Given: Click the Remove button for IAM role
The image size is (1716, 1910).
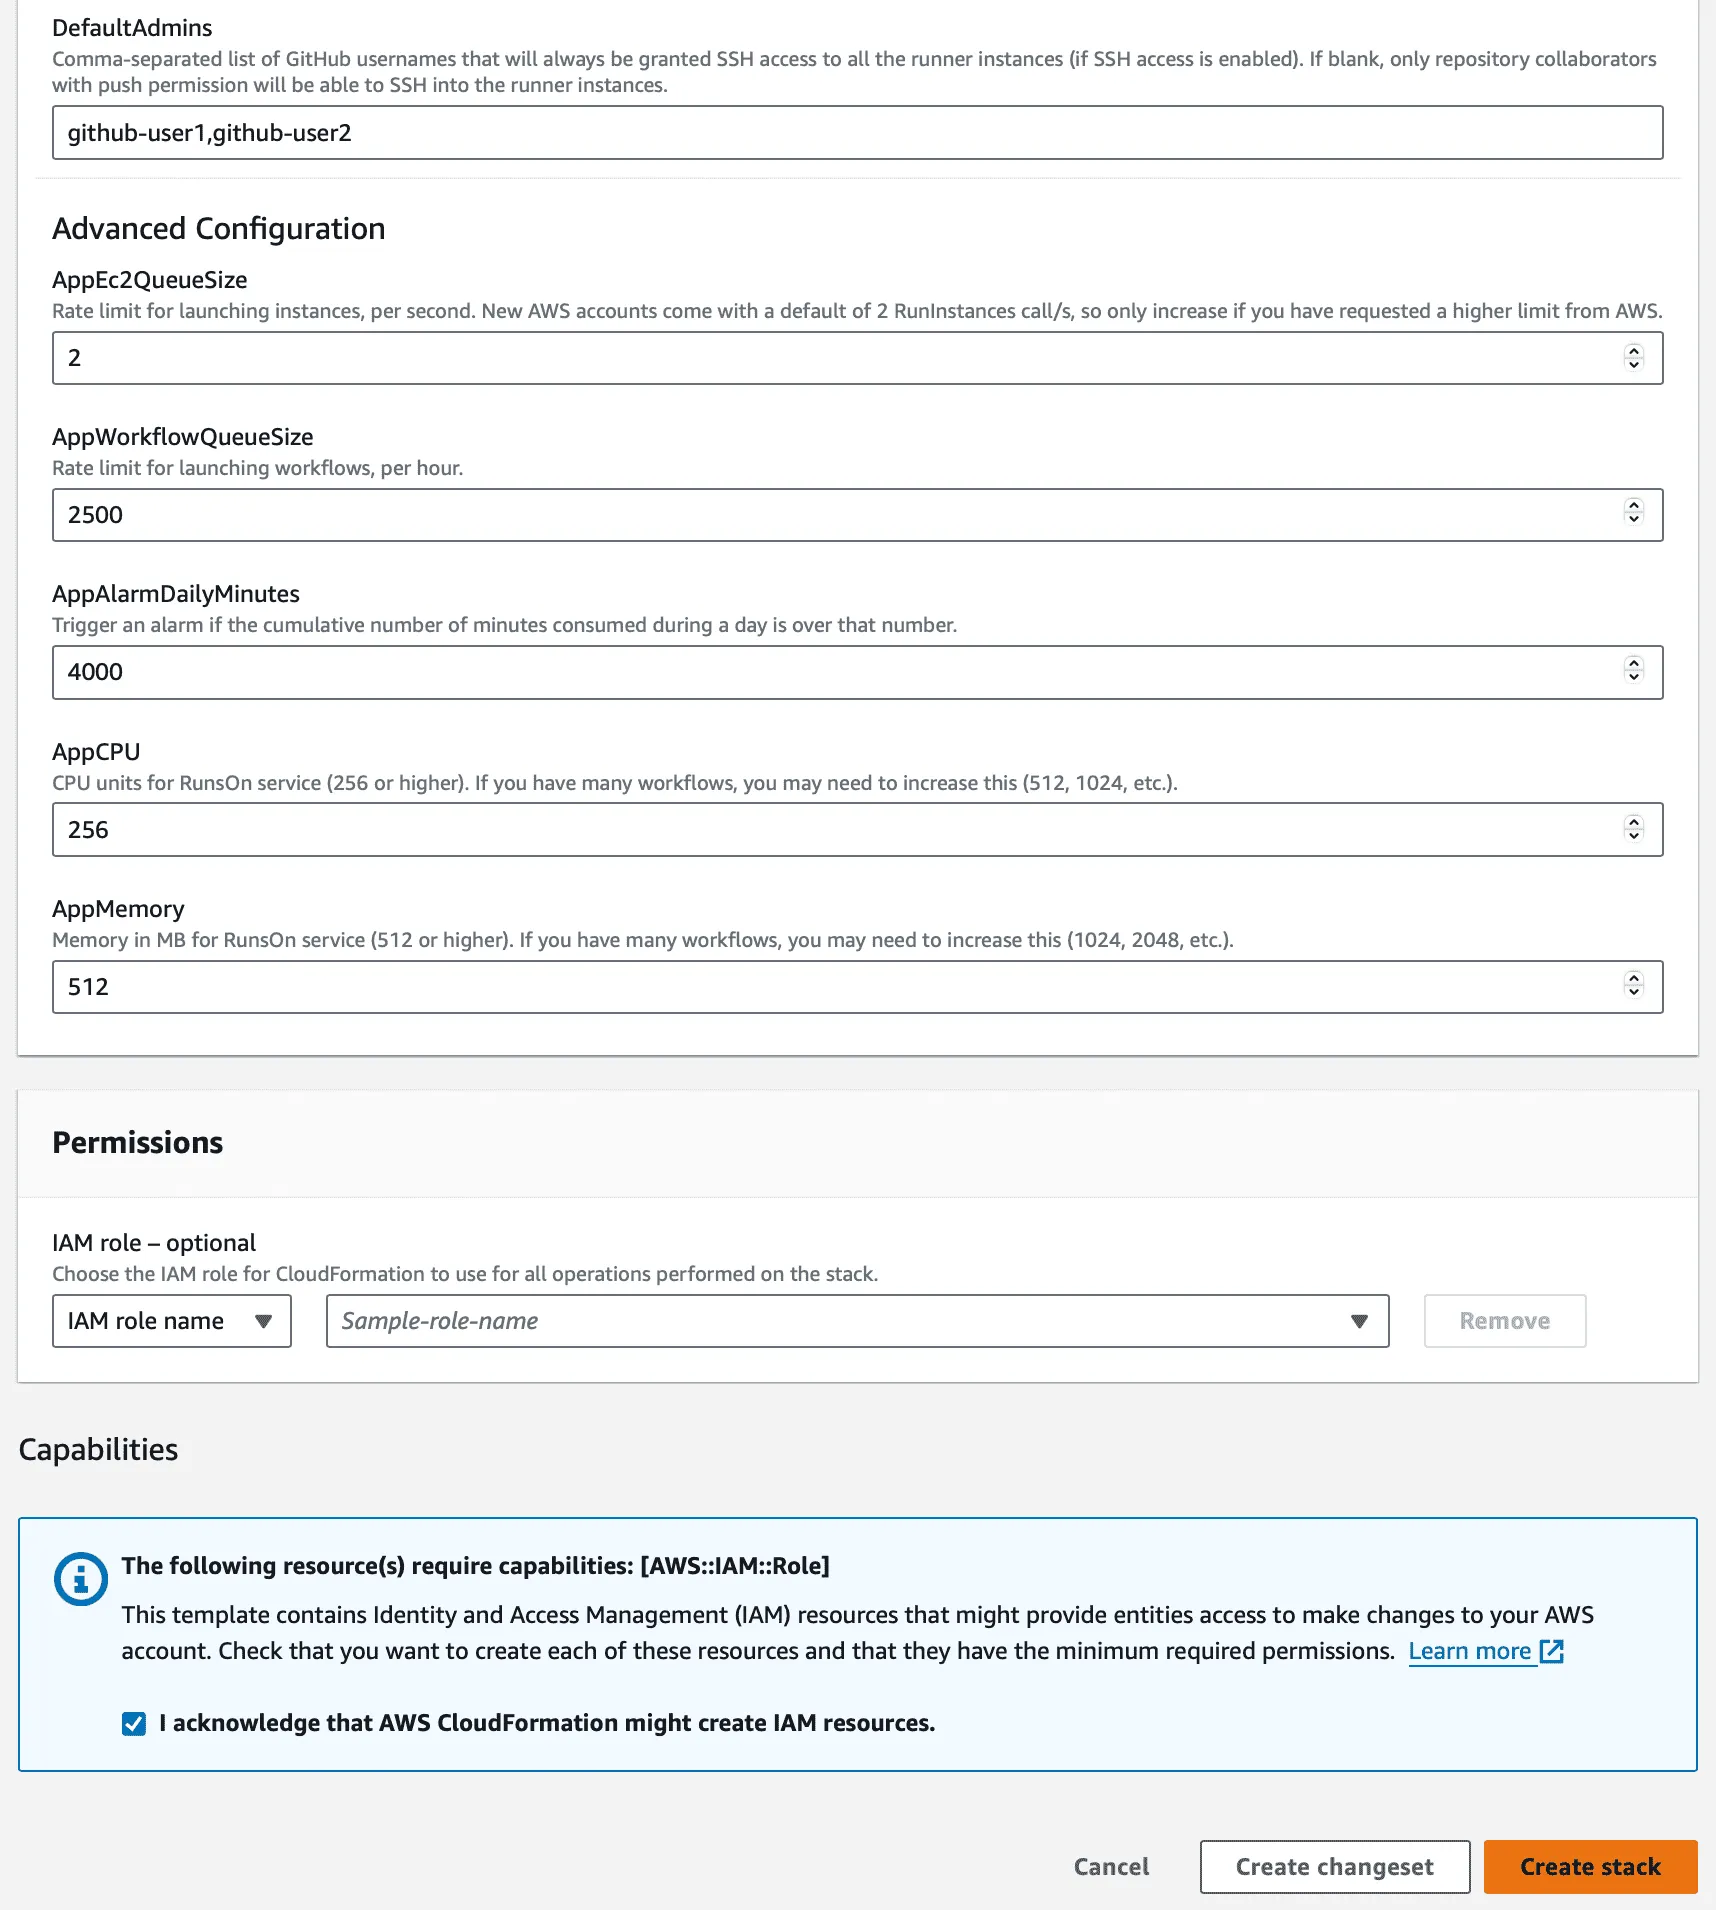Looking at the screenshot, I should [x=1504, y=1321].
